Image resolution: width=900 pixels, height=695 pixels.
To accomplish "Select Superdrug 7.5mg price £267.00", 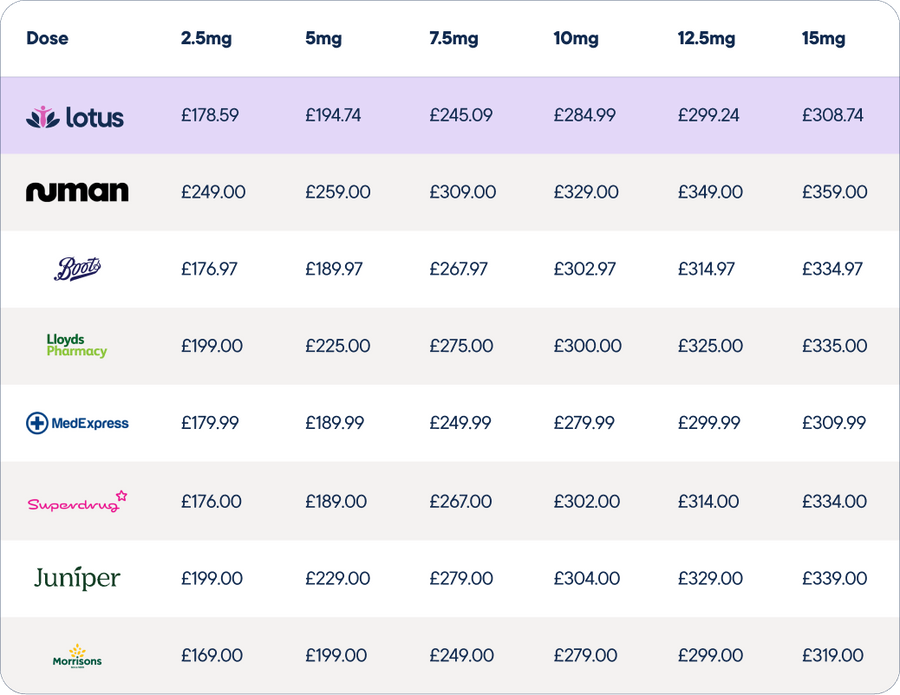I will point(461,501).
